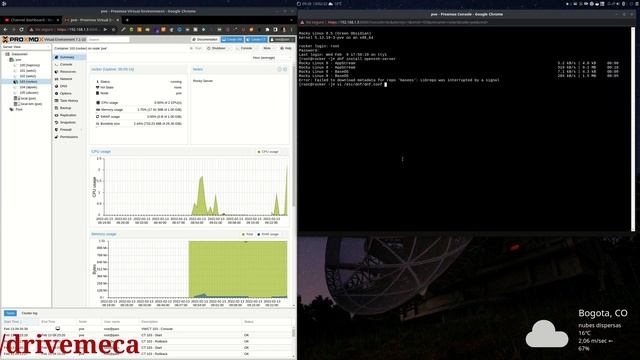The image size is (640, 360).
Task: Open Snapshots in container side menu
Action: tap(69, 122)
